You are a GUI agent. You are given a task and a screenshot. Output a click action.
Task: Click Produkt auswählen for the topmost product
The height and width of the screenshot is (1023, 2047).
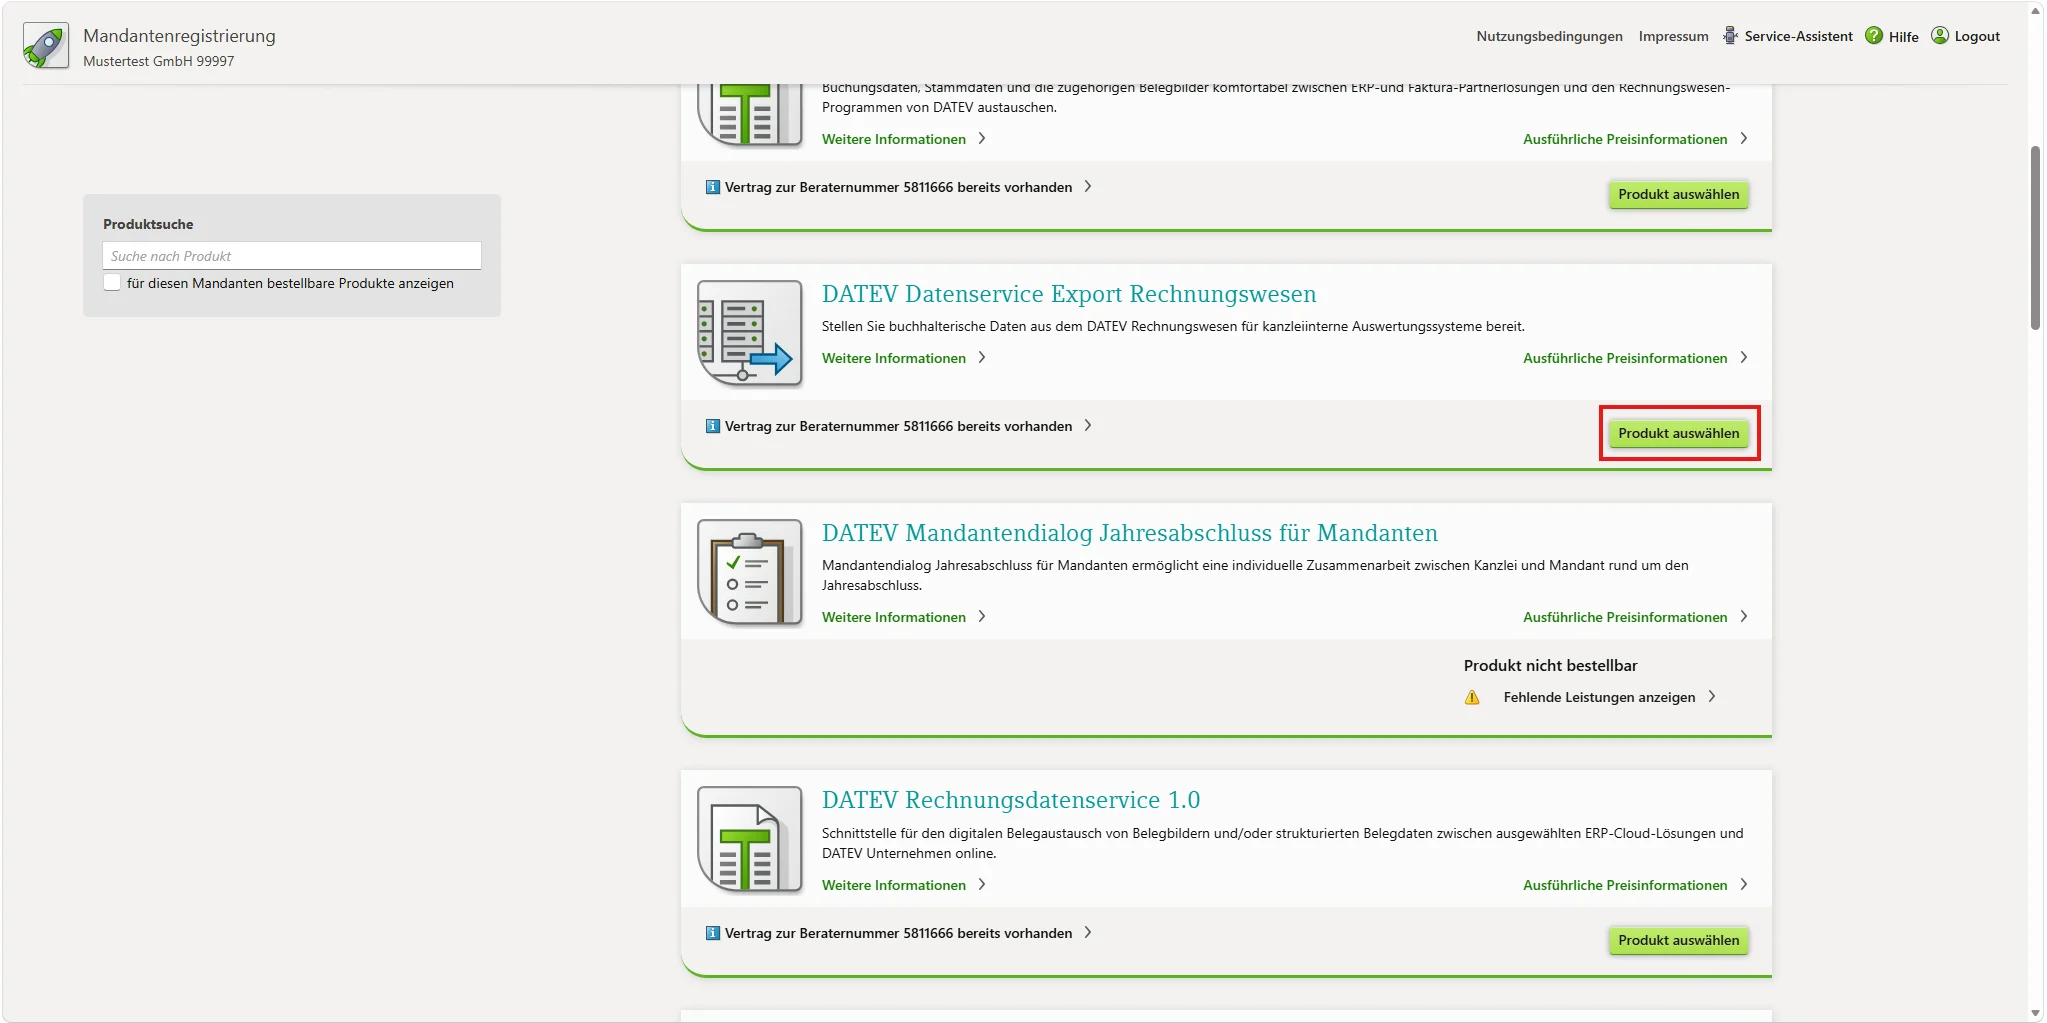tap(1679, 194)
